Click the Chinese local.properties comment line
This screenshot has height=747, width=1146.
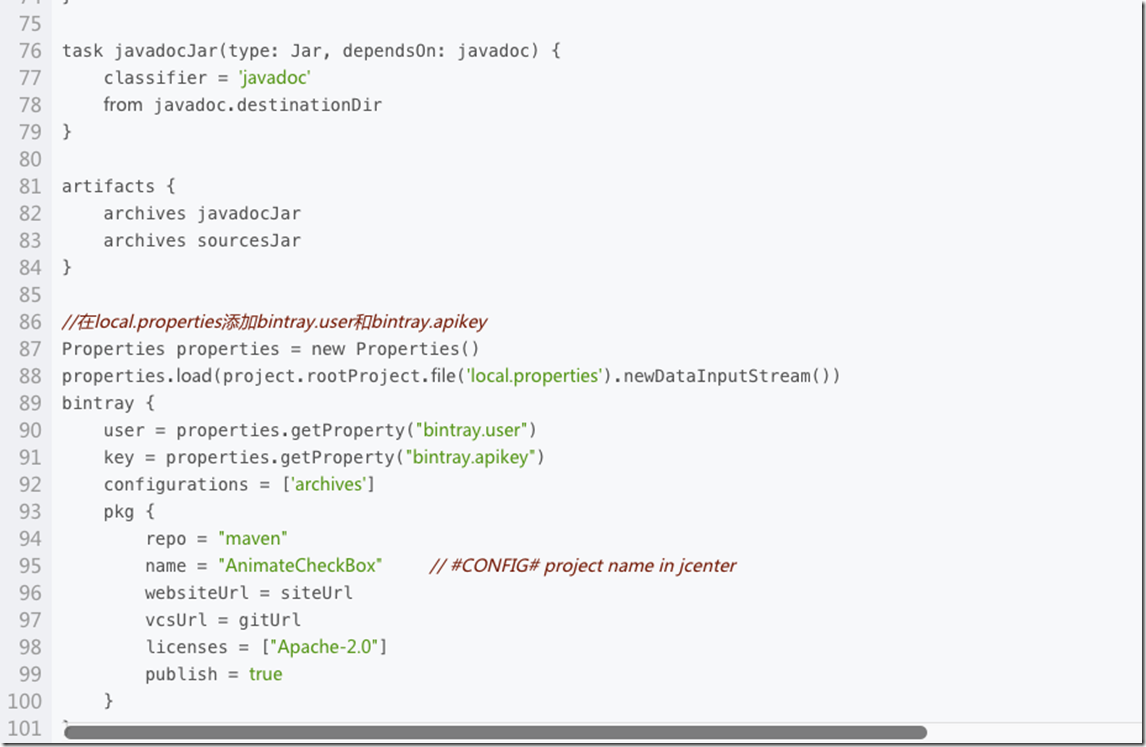tap(275, 322)
